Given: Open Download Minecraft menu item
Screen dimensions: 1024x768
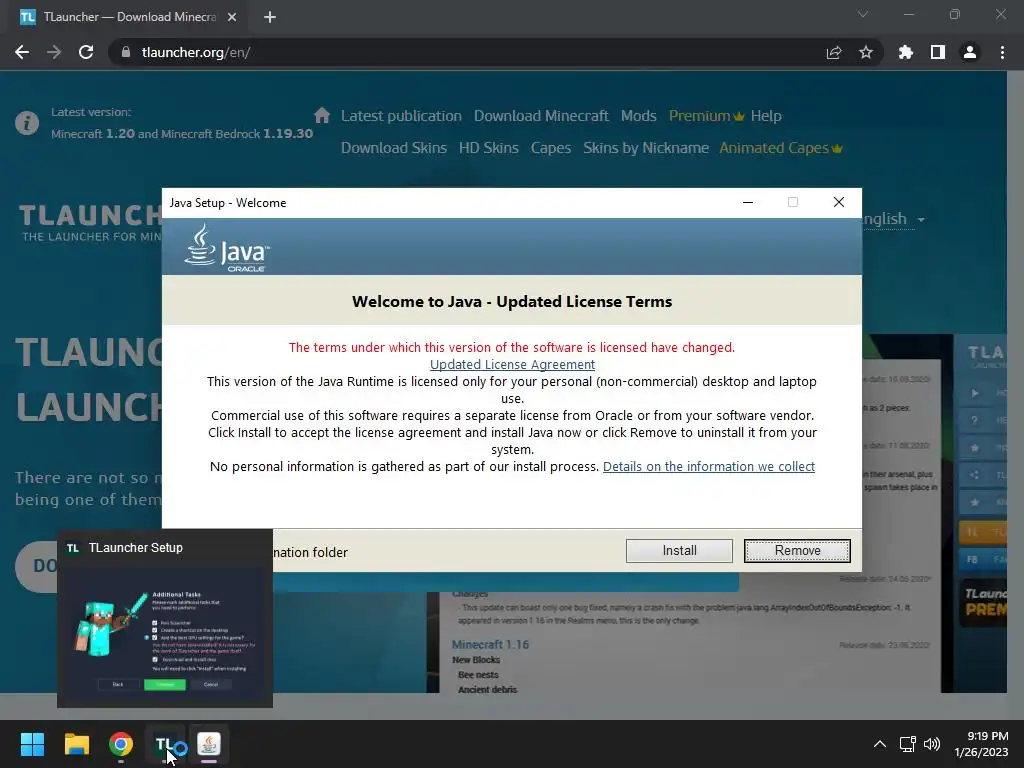Looking at the screenshot, I should coord(541,116).
